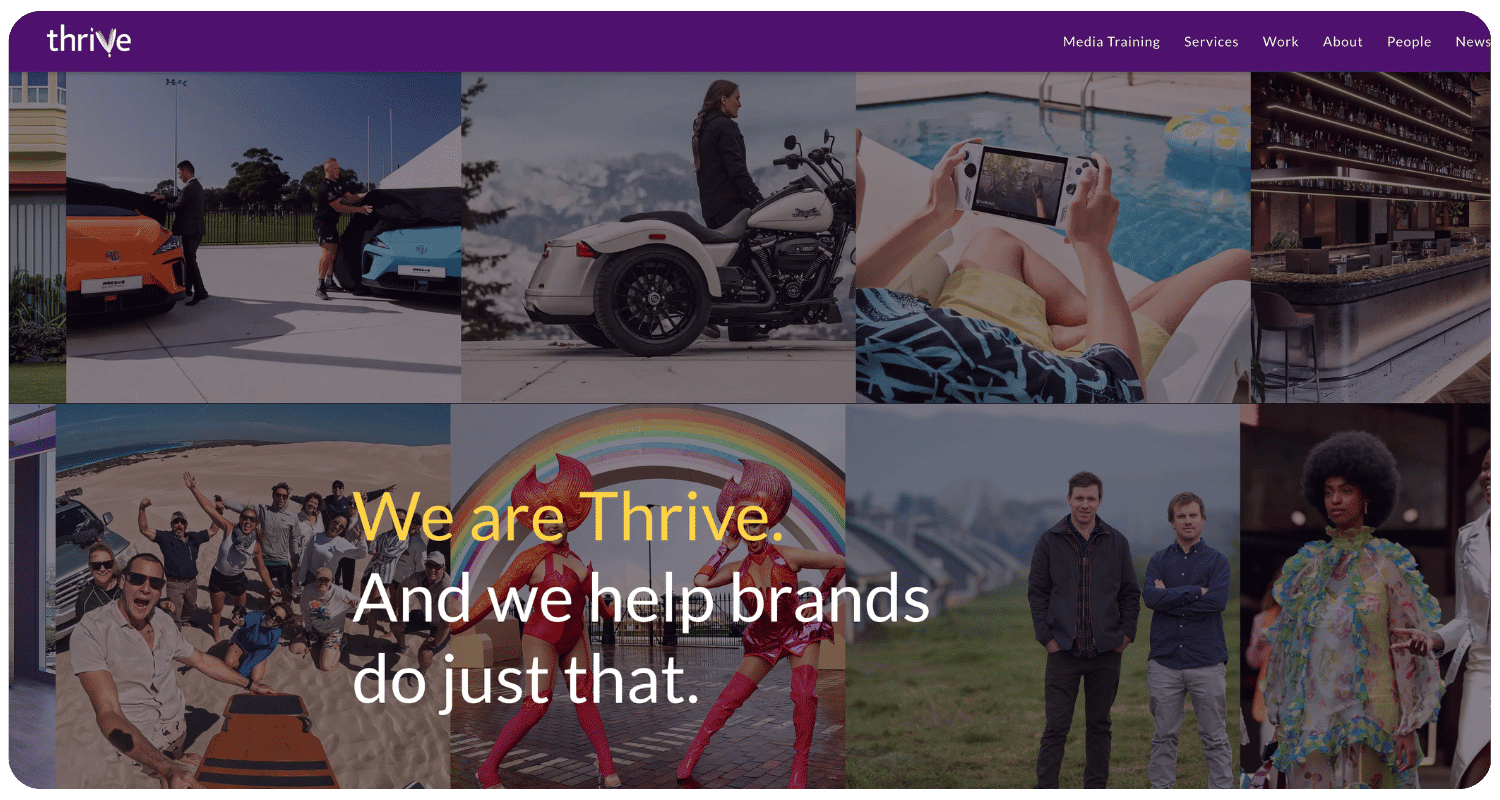Open the white three-wheel motorcycle image

click(658, 237)
